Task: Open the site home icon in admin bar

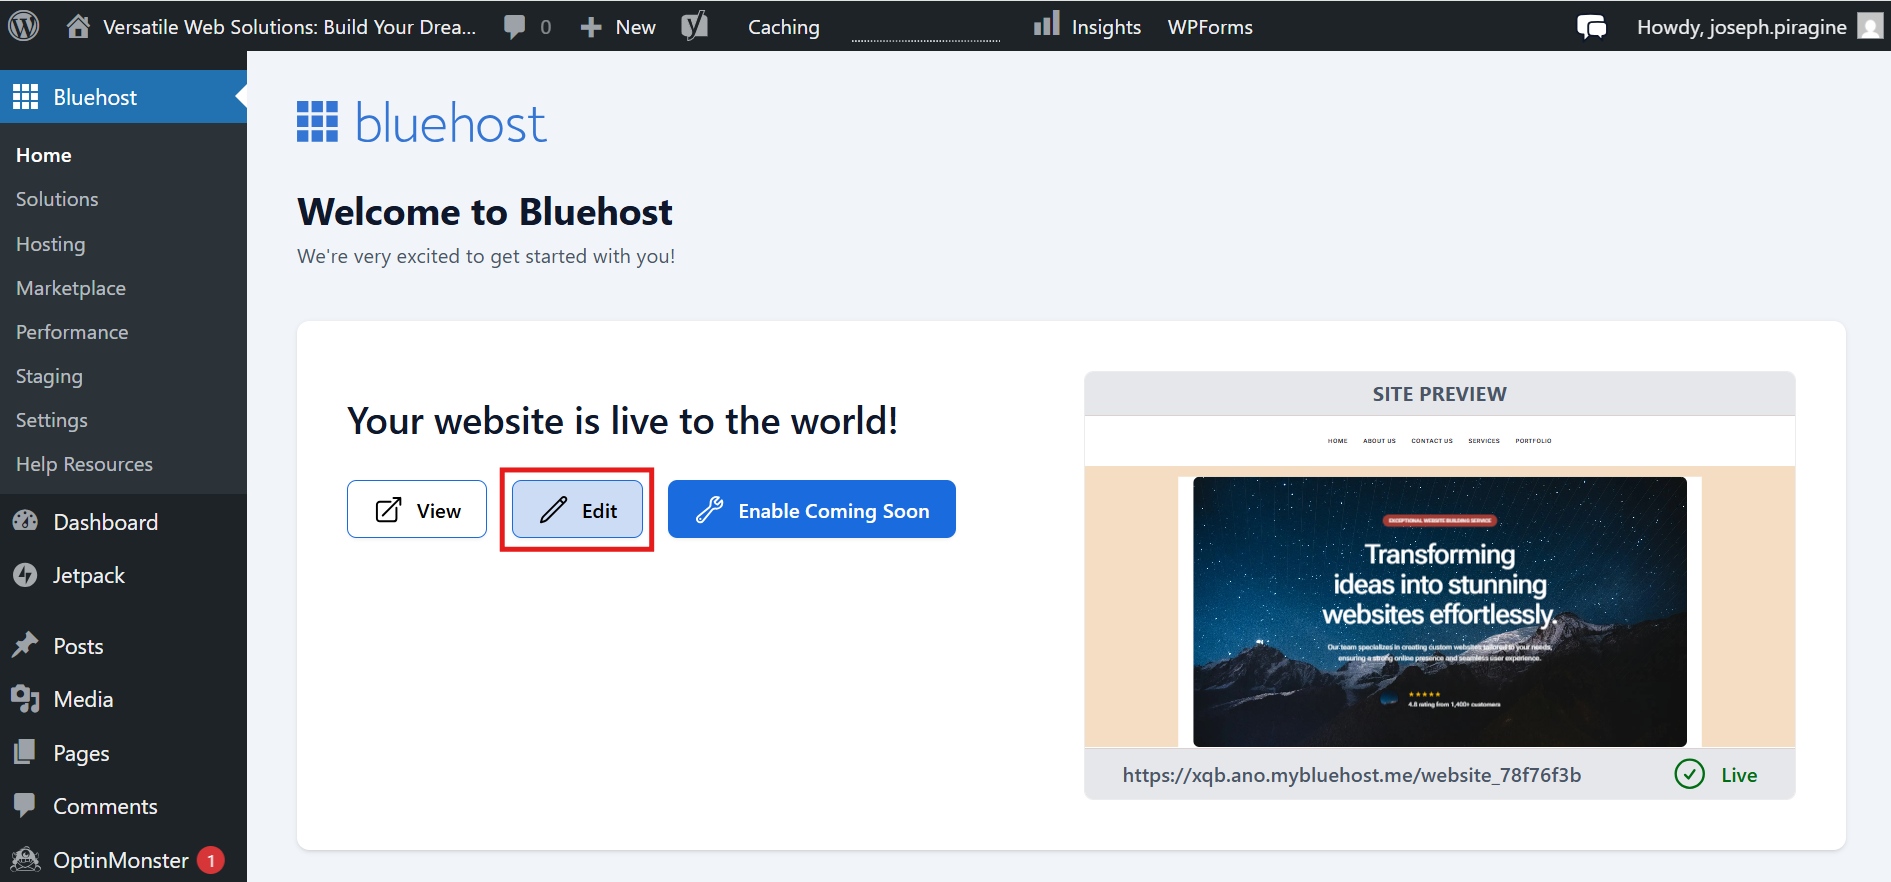Action: coord(78,26)
